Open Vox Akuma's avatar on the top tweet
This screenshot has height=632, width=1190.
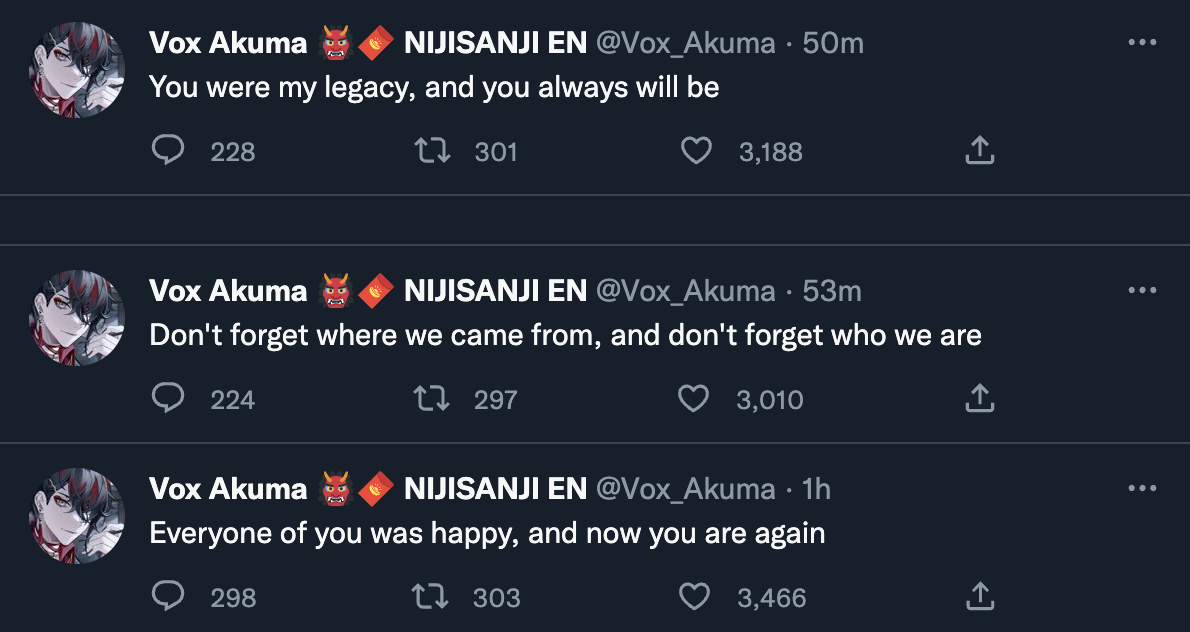pyautogui.click(x=76, y=70)
